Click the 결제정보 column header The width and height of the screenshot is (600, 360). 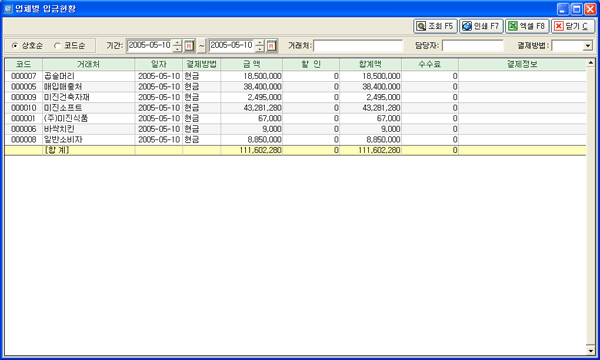[x=522, y=64]
